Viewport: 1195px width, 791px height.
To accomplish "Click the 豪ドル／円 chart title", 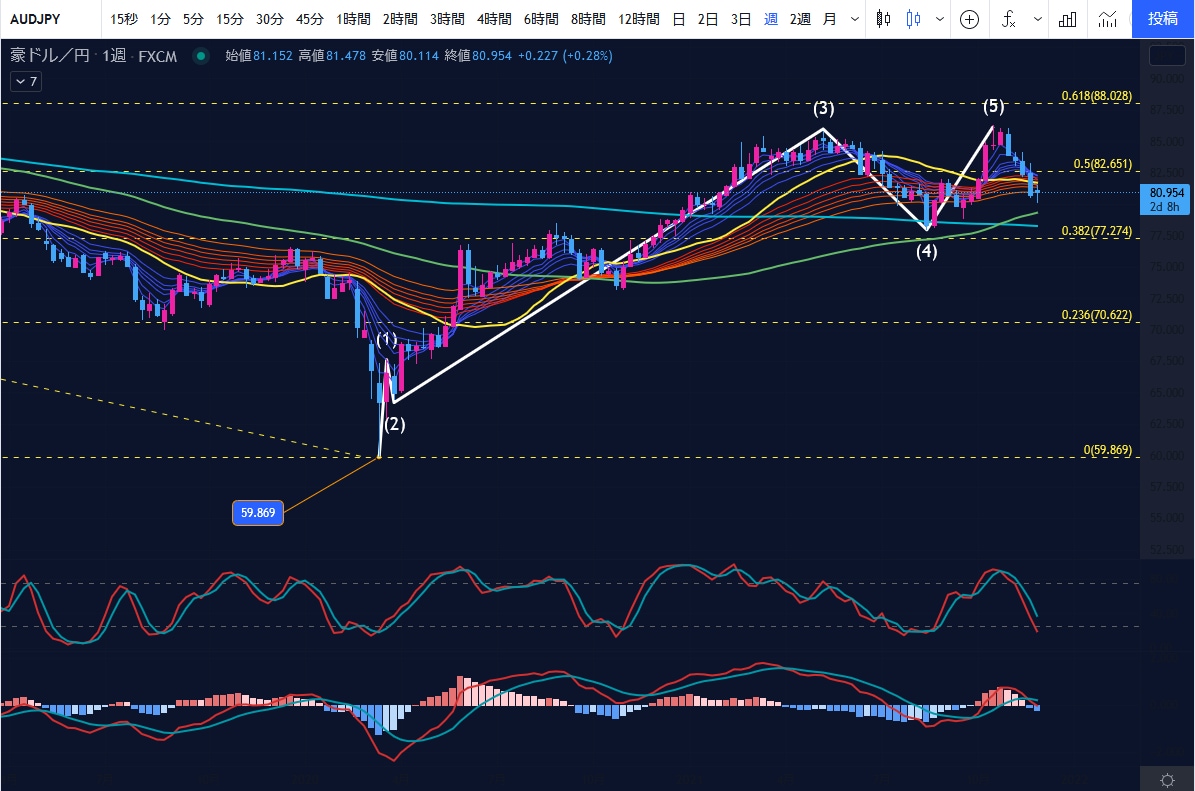I will (x=50, y=56).
